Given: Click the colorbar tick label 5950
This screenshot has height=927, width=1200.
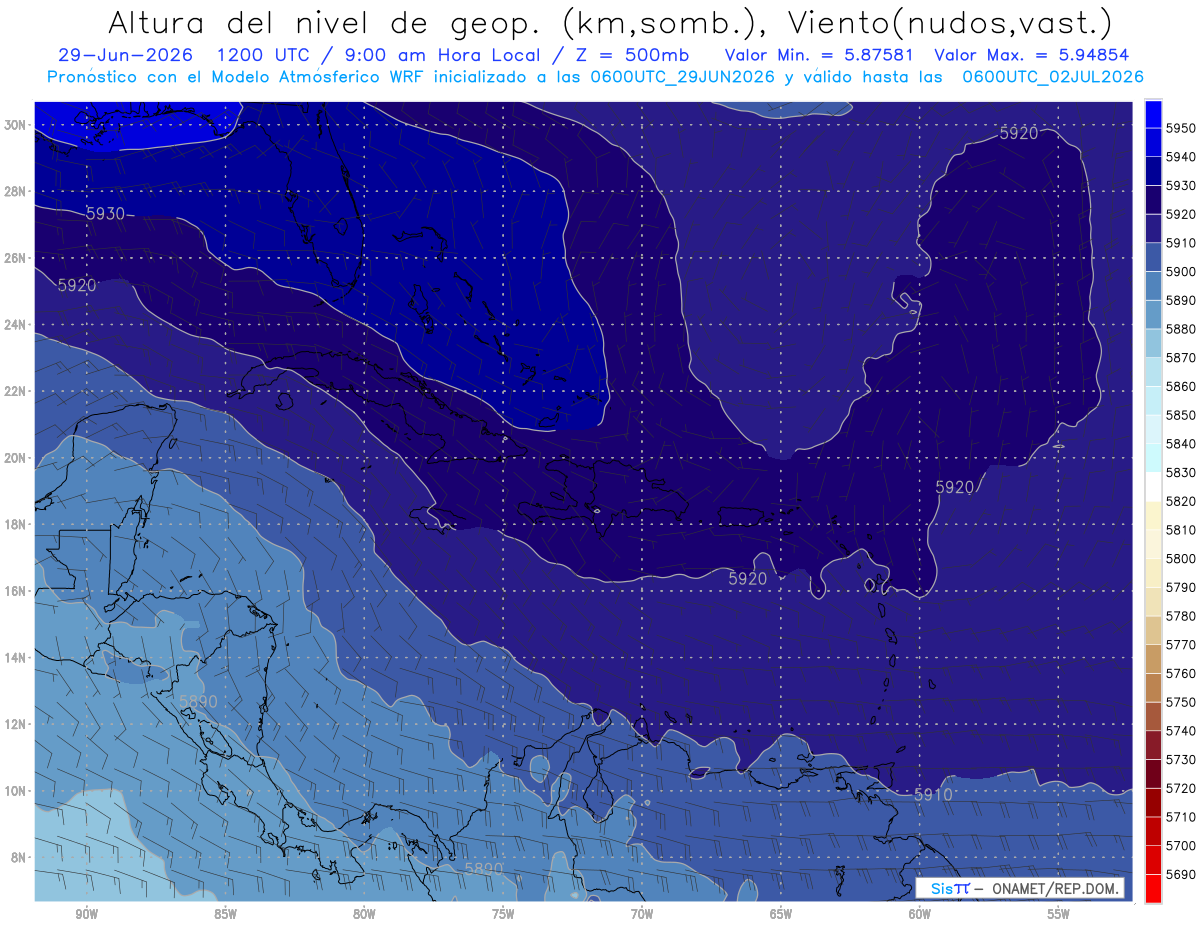Looking at the screenshot, I should (x=1181, y=128).
